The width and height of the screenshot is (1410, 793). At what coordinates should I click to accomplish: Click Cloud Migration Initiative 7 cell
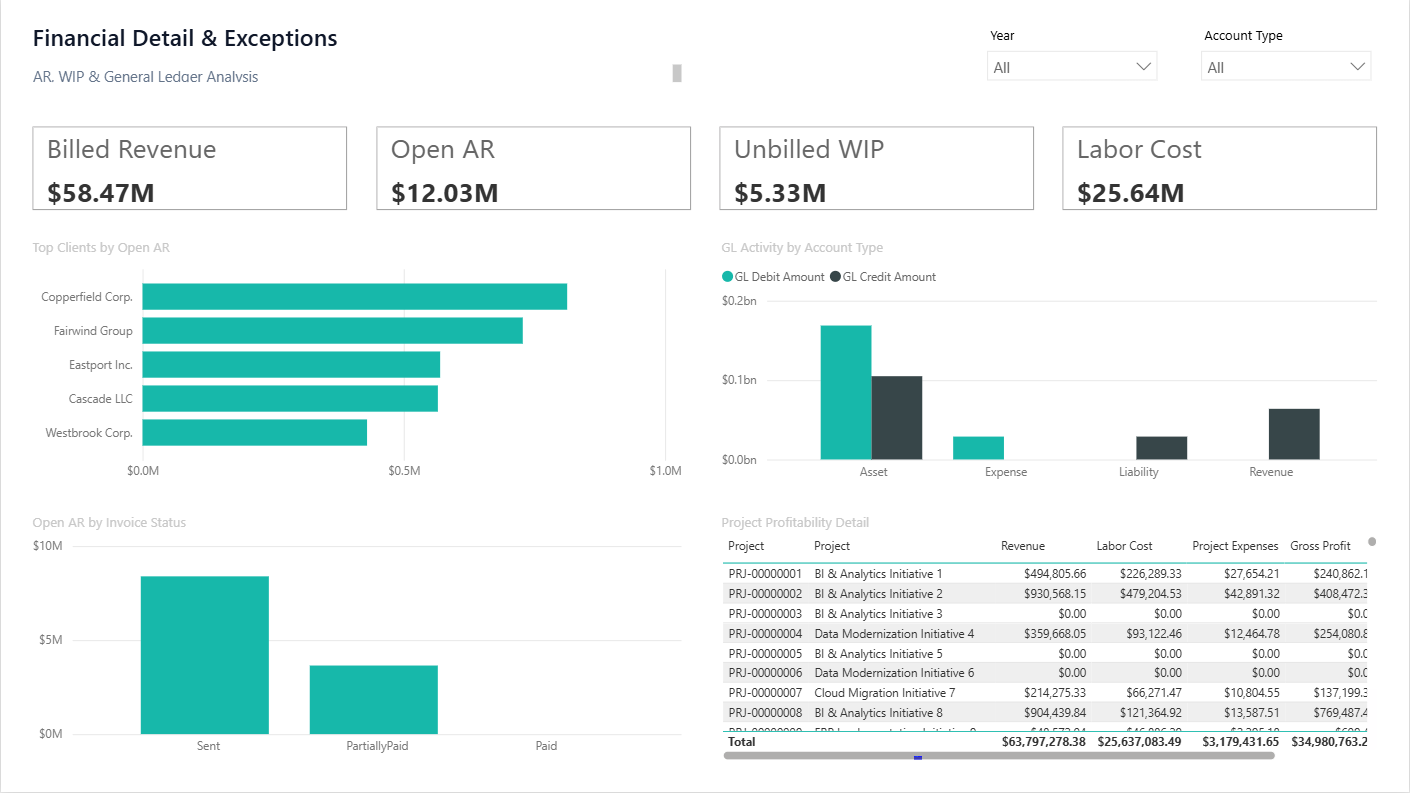point(885,693)
